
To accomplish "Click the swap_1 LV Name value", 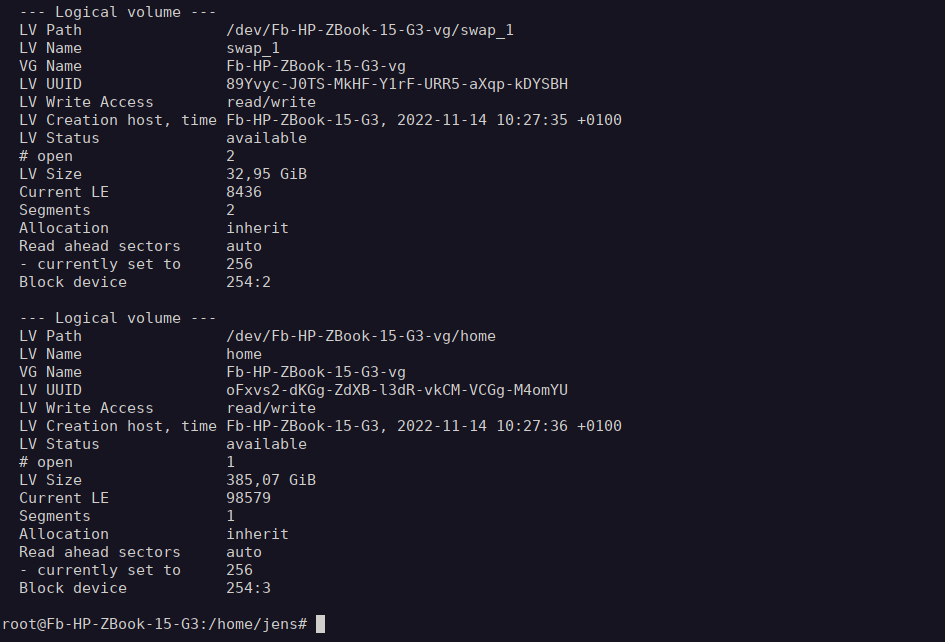I will [253, 48].
